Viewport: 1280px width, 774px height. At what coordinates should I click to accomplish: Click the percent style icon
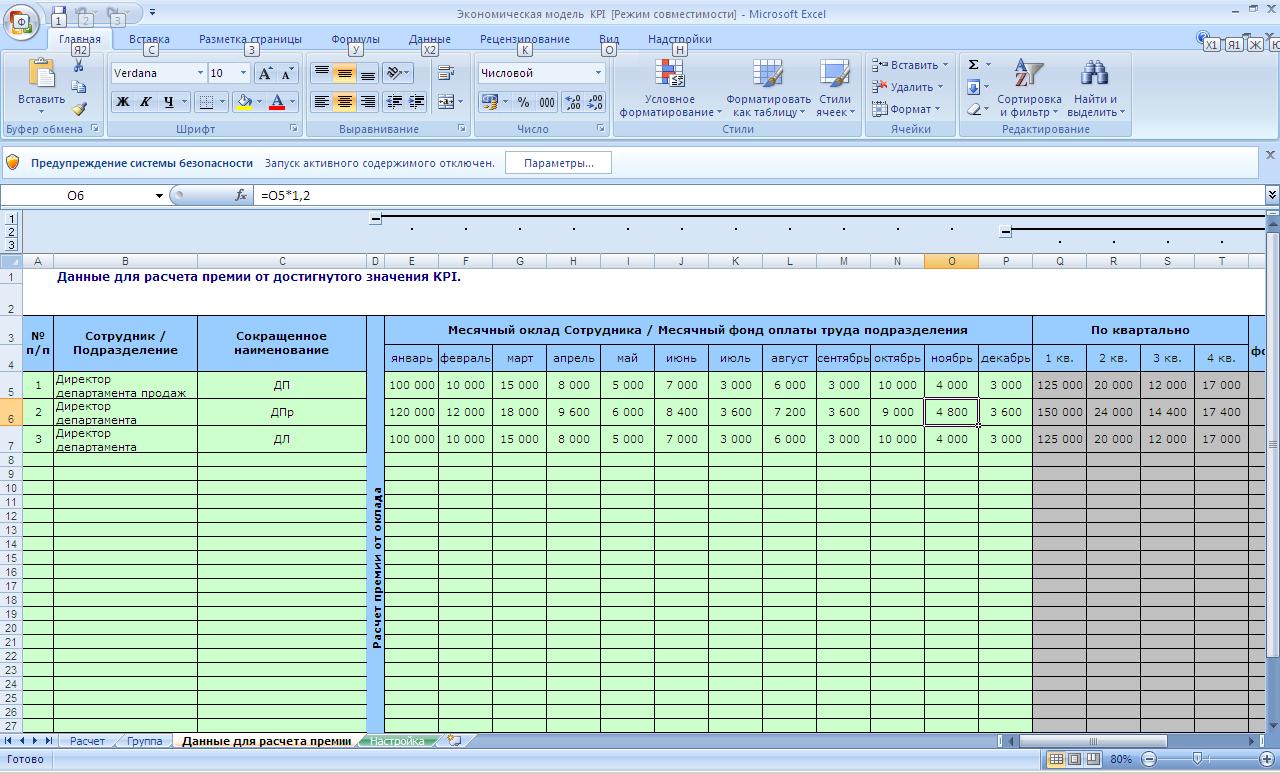point(523,102)
